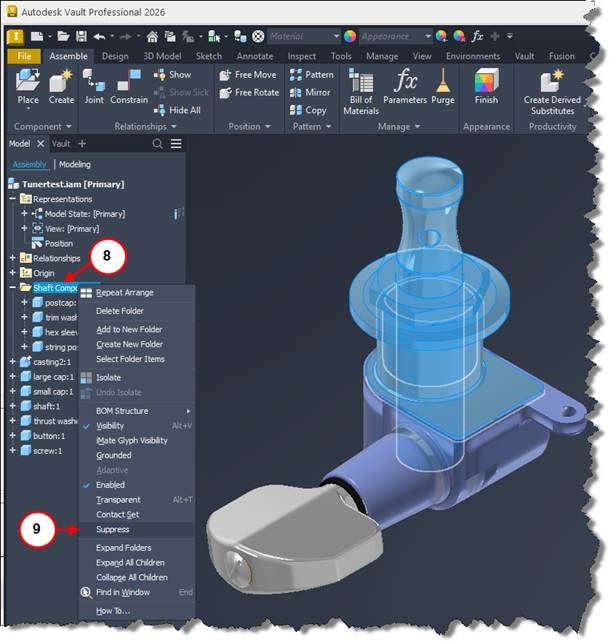Switch to the Design ribbon tab
The image size is (609, 641).
tap(115, 56)
